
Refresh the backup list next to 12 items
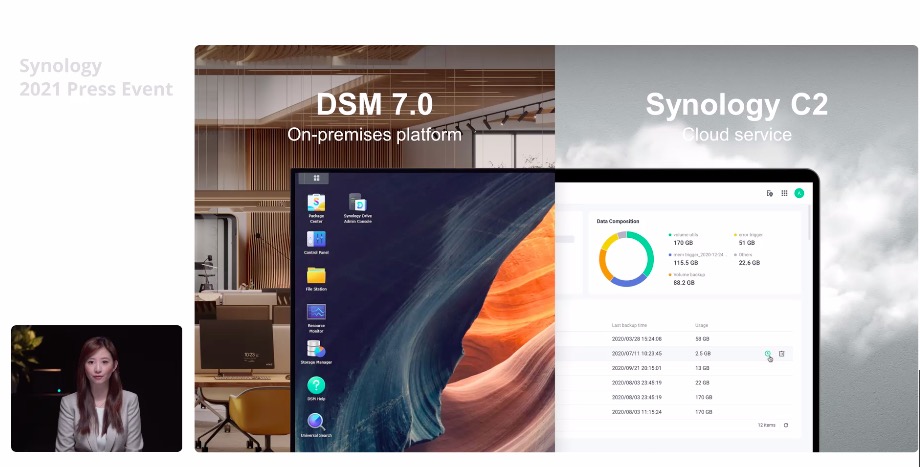[786, 425]
